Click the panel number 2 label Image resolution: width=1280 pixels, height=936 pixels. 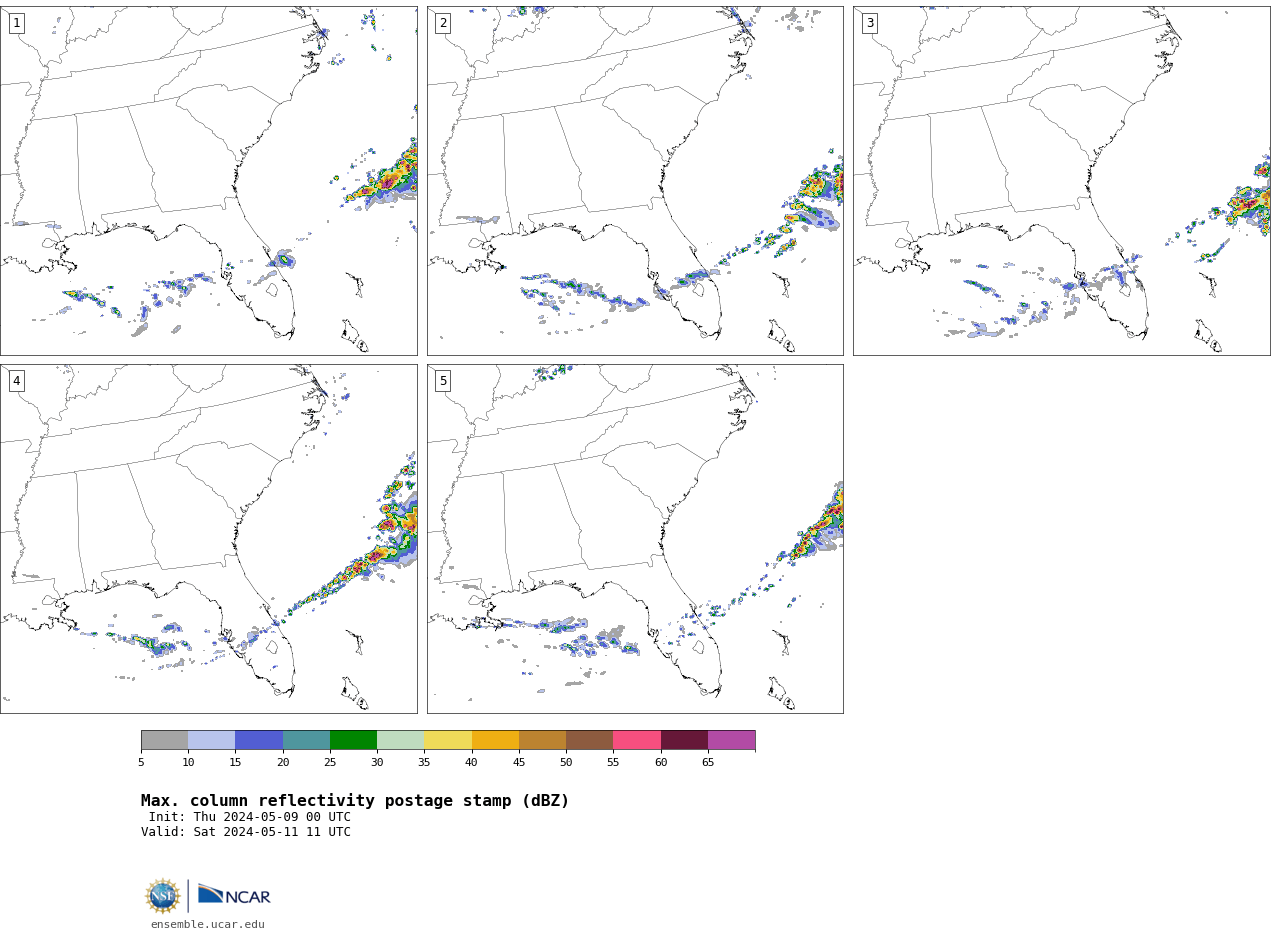(x=443, y=23)
